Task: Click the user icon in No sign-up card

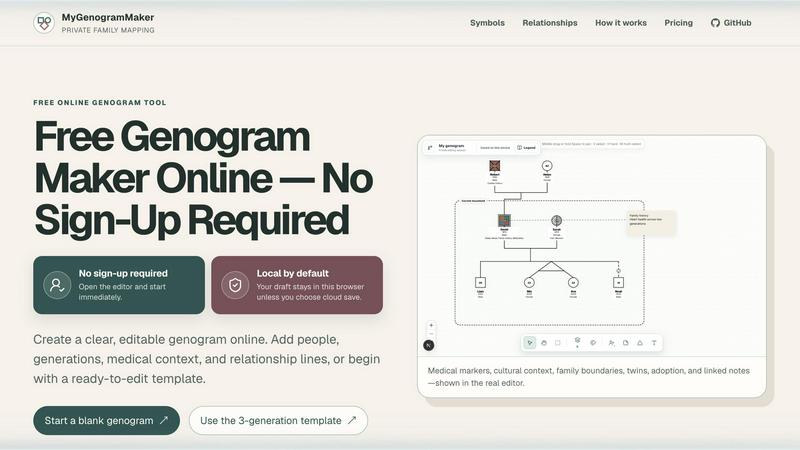Action: click(57, 285)
